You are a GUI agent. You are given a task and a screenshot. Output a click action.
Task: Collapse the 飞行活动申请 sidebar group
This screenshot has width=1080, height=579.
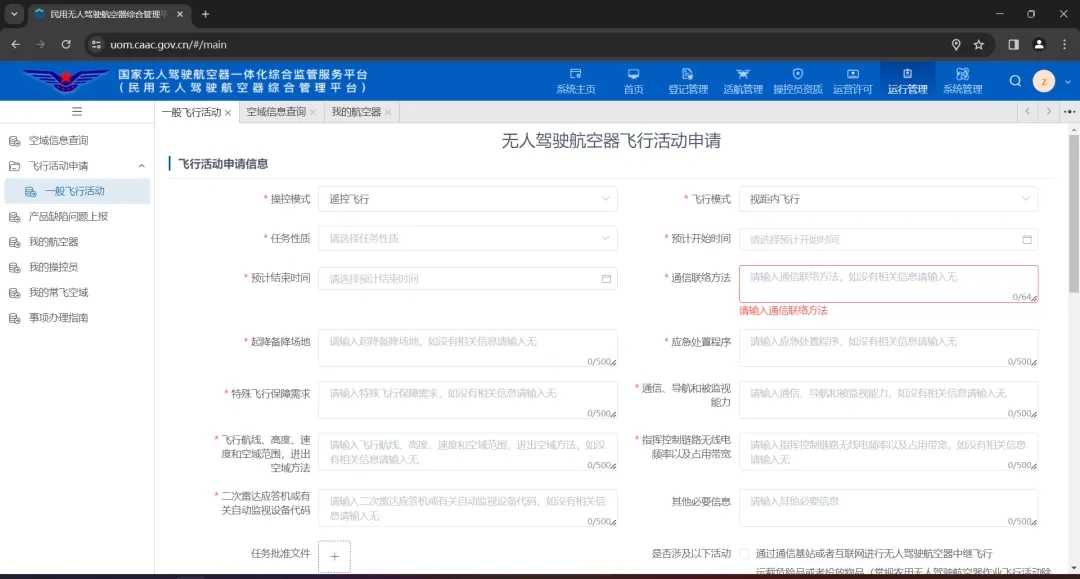point(141,166)
